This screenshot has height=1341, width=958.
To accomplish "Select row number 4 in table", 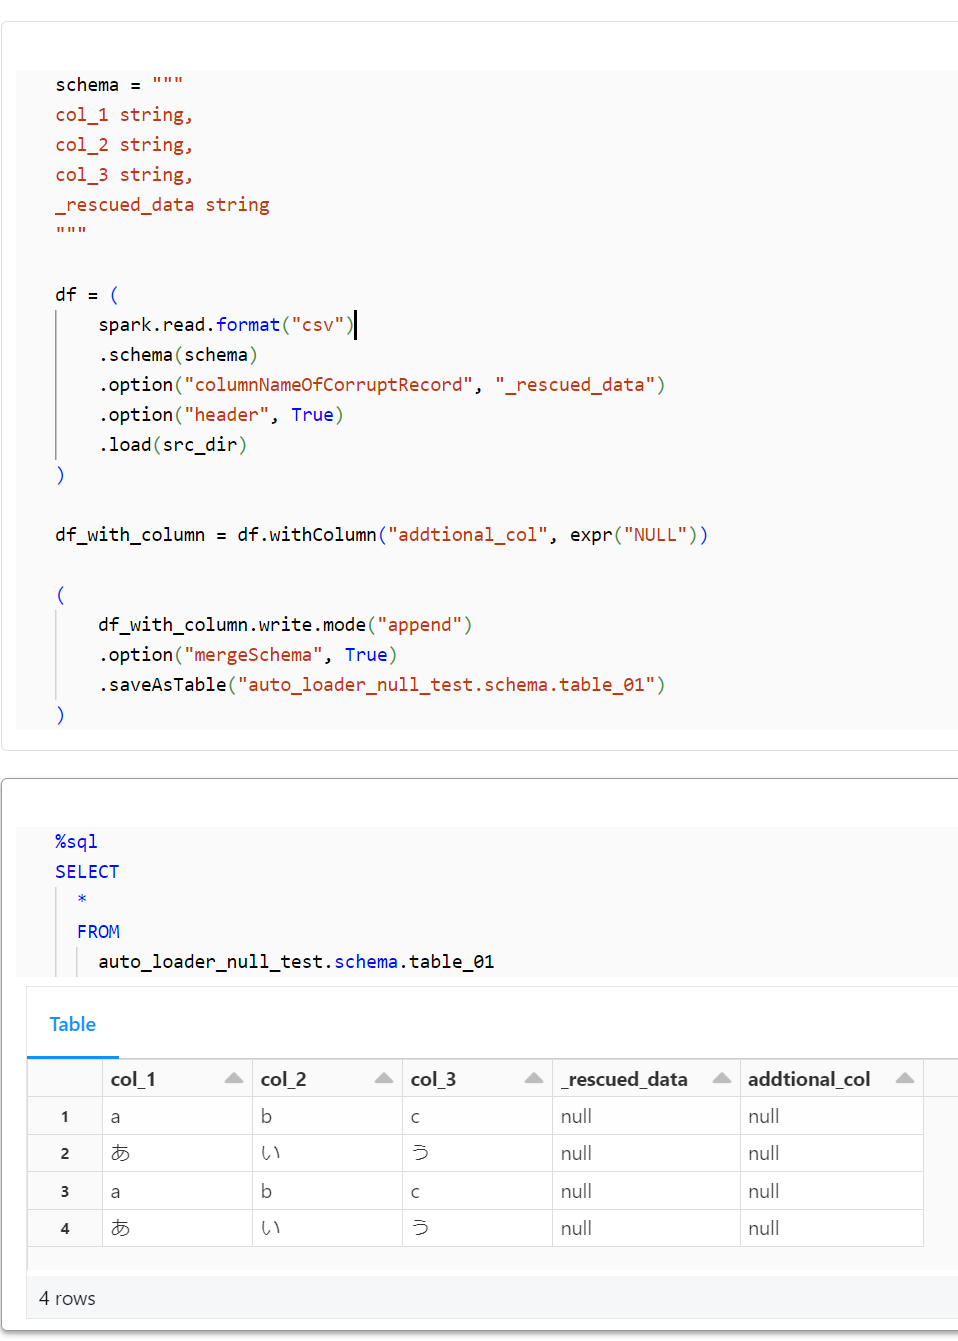I will tap(65, 1228).
